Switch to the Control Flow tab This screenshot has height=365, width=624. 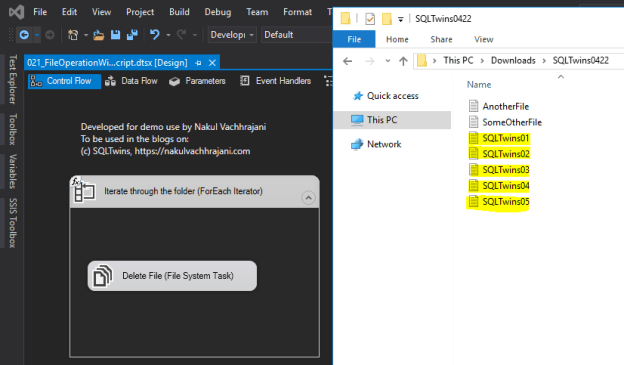pyautogui.click(x=64, y=81)
